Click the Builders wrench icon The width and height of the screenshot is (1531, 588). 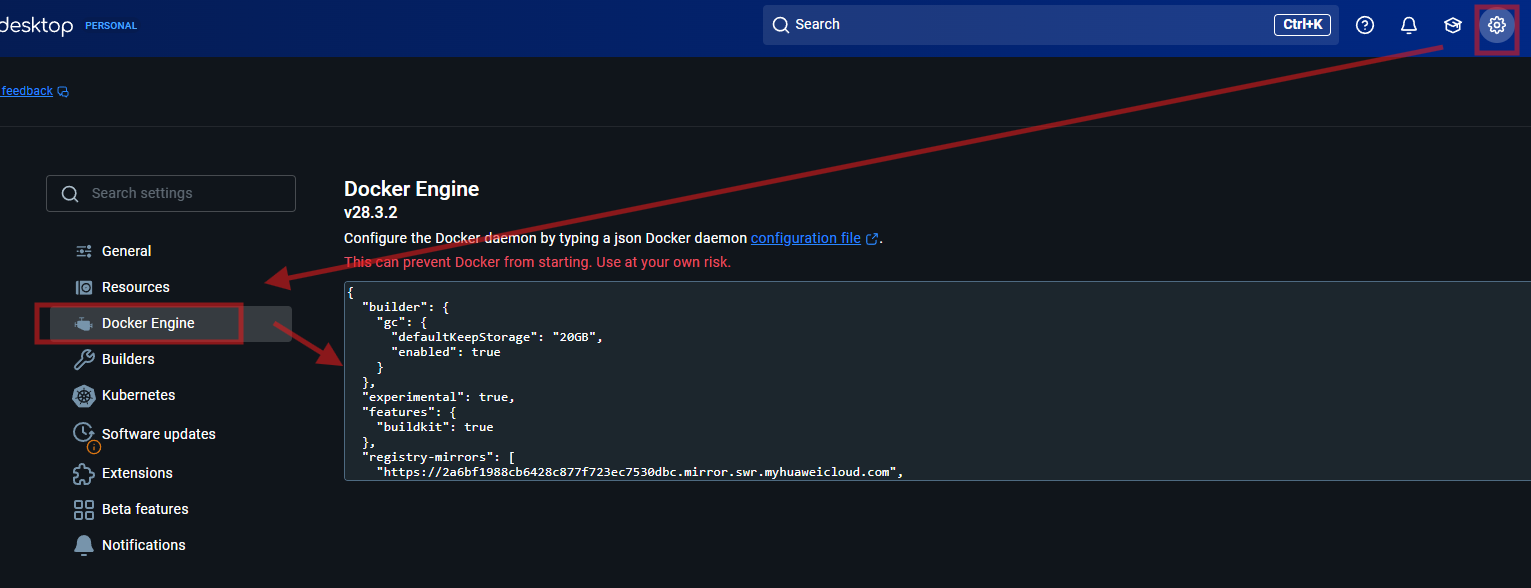tap(84, 359)
